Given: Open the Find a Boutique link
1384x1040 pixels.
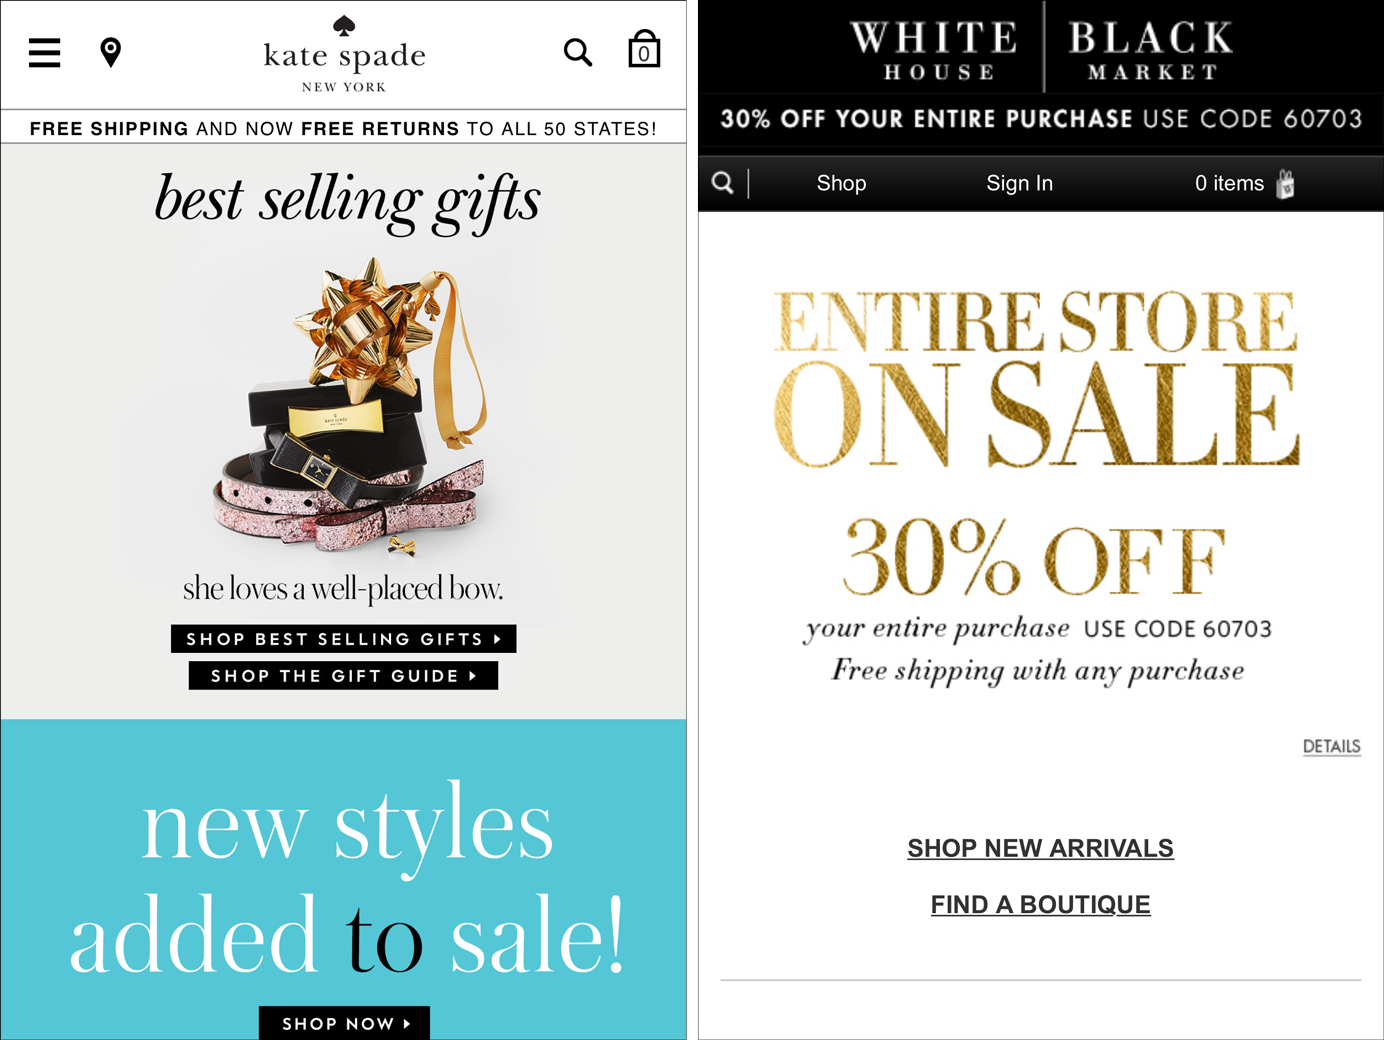Looking at the screenshot, I should (x=1040, y=905).
